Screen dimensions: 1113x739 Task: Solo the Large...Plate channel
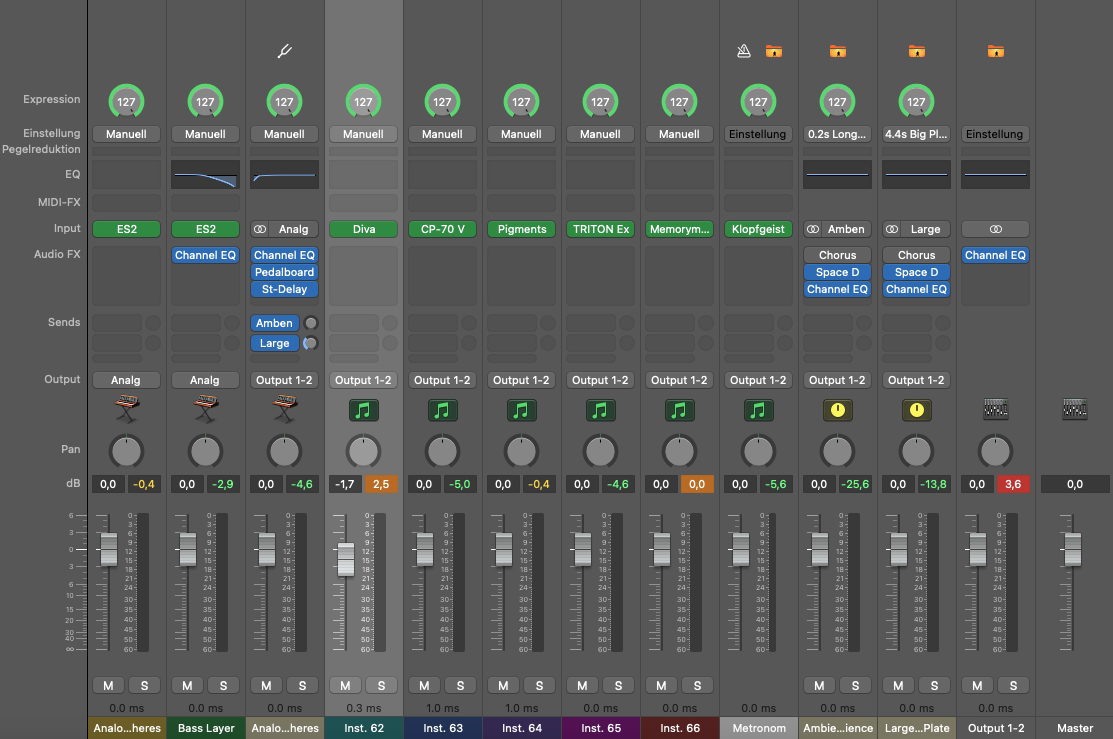[x=934, y=685]
